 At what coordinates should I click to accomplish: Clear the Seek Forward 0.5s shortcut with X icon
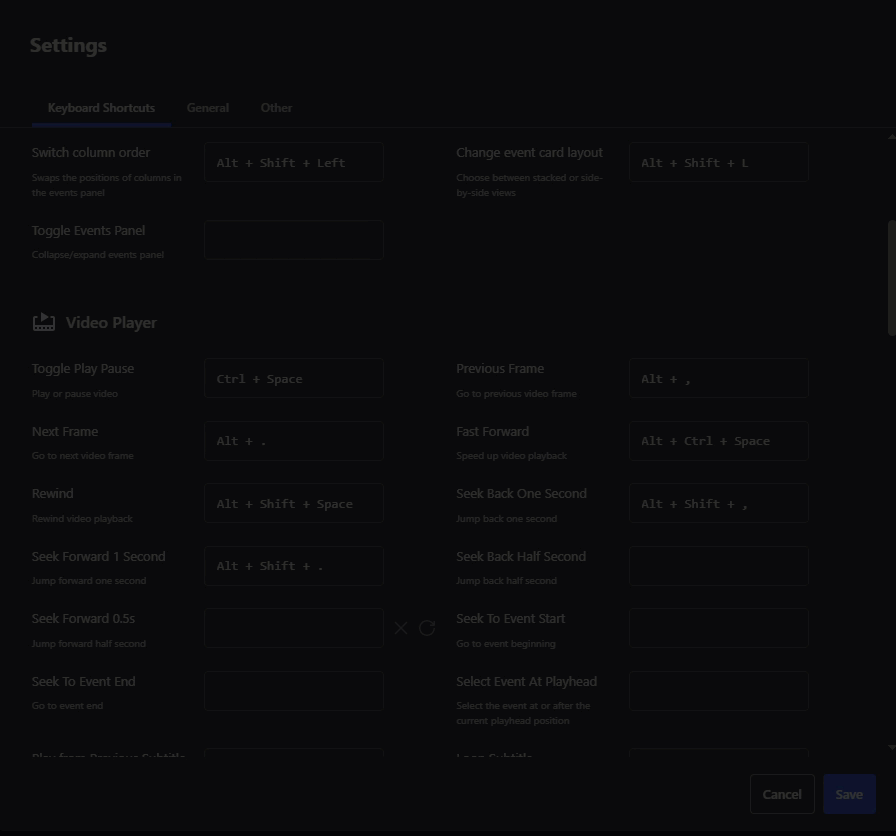pos(401,628)
